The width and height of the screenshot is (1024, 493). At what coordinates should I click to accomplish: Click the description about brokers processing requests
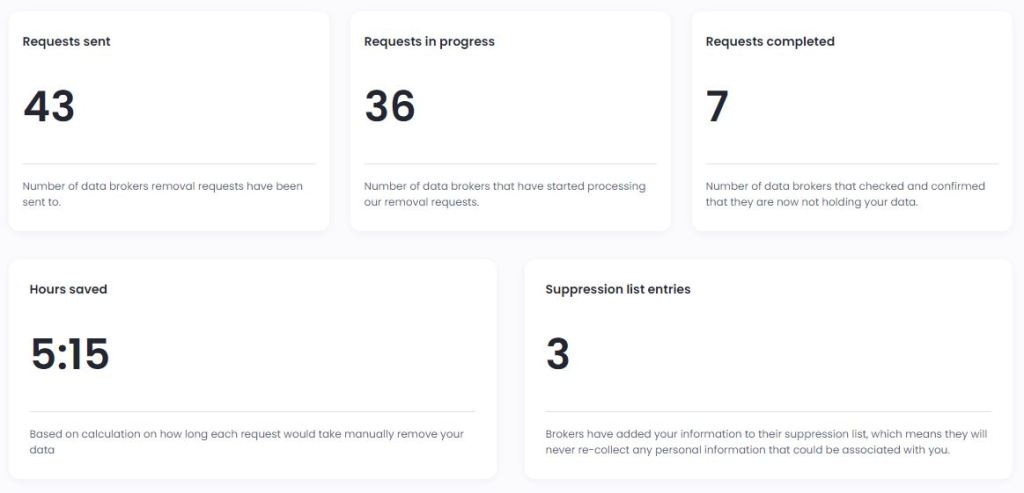click(505, 194)
